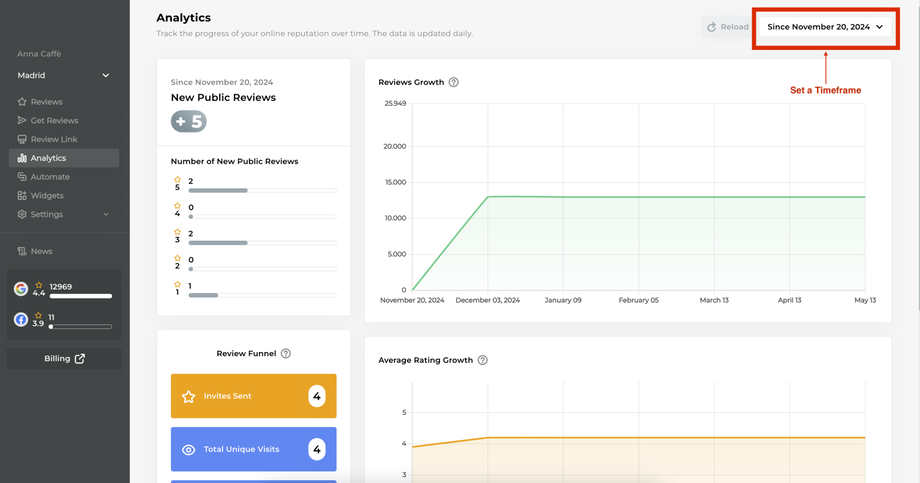
Task: Click the News icon in sidebar
Action: pos(22,252)
